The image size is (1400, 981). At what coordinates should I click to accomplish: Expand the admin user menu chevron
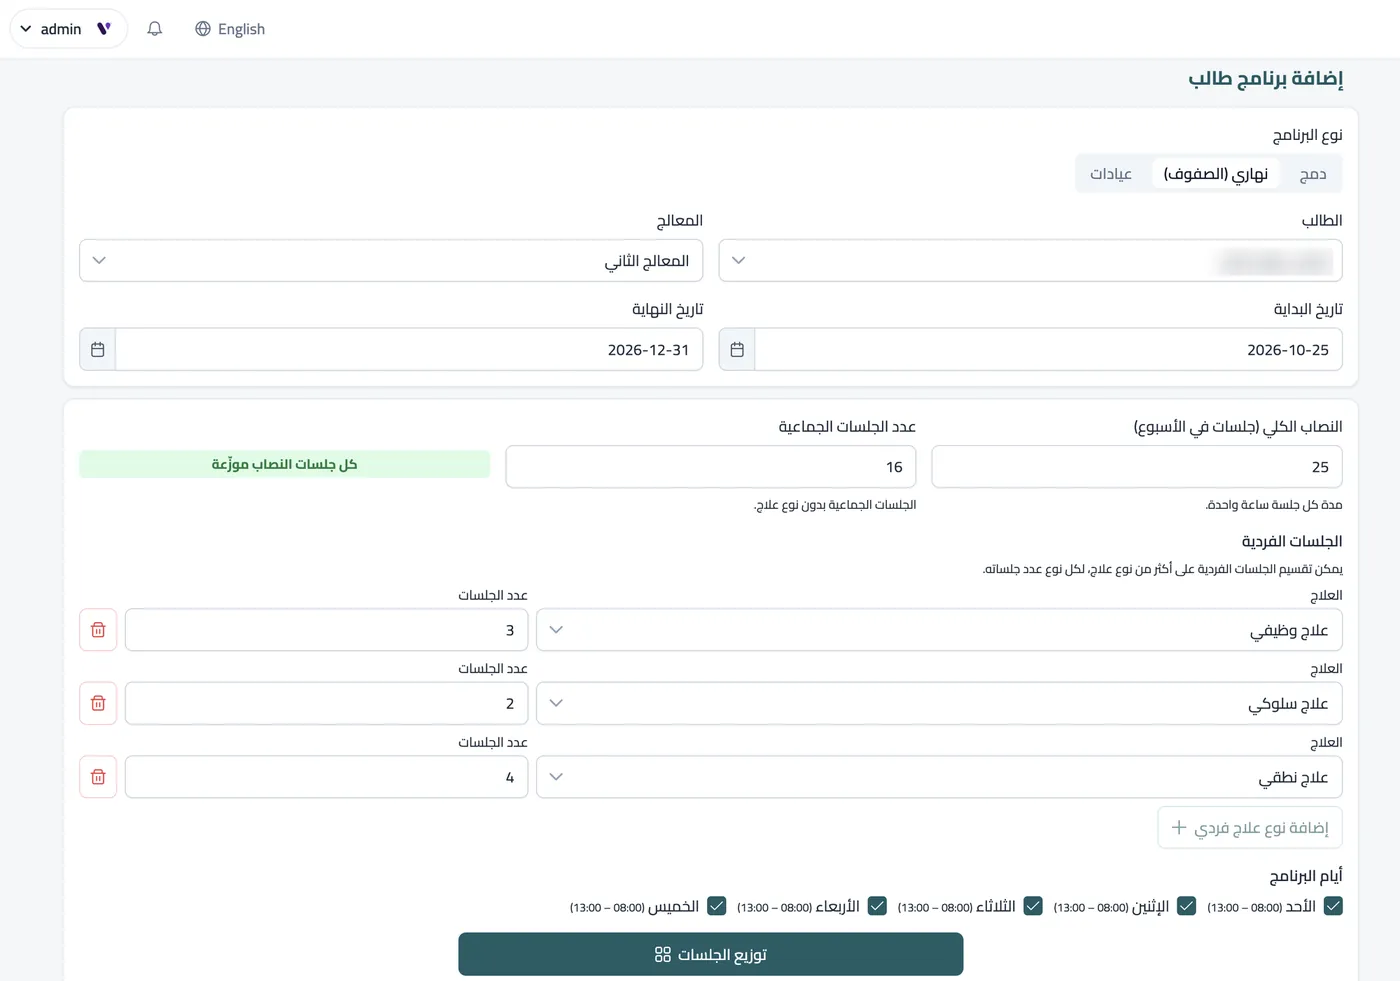tap(26, 29)
